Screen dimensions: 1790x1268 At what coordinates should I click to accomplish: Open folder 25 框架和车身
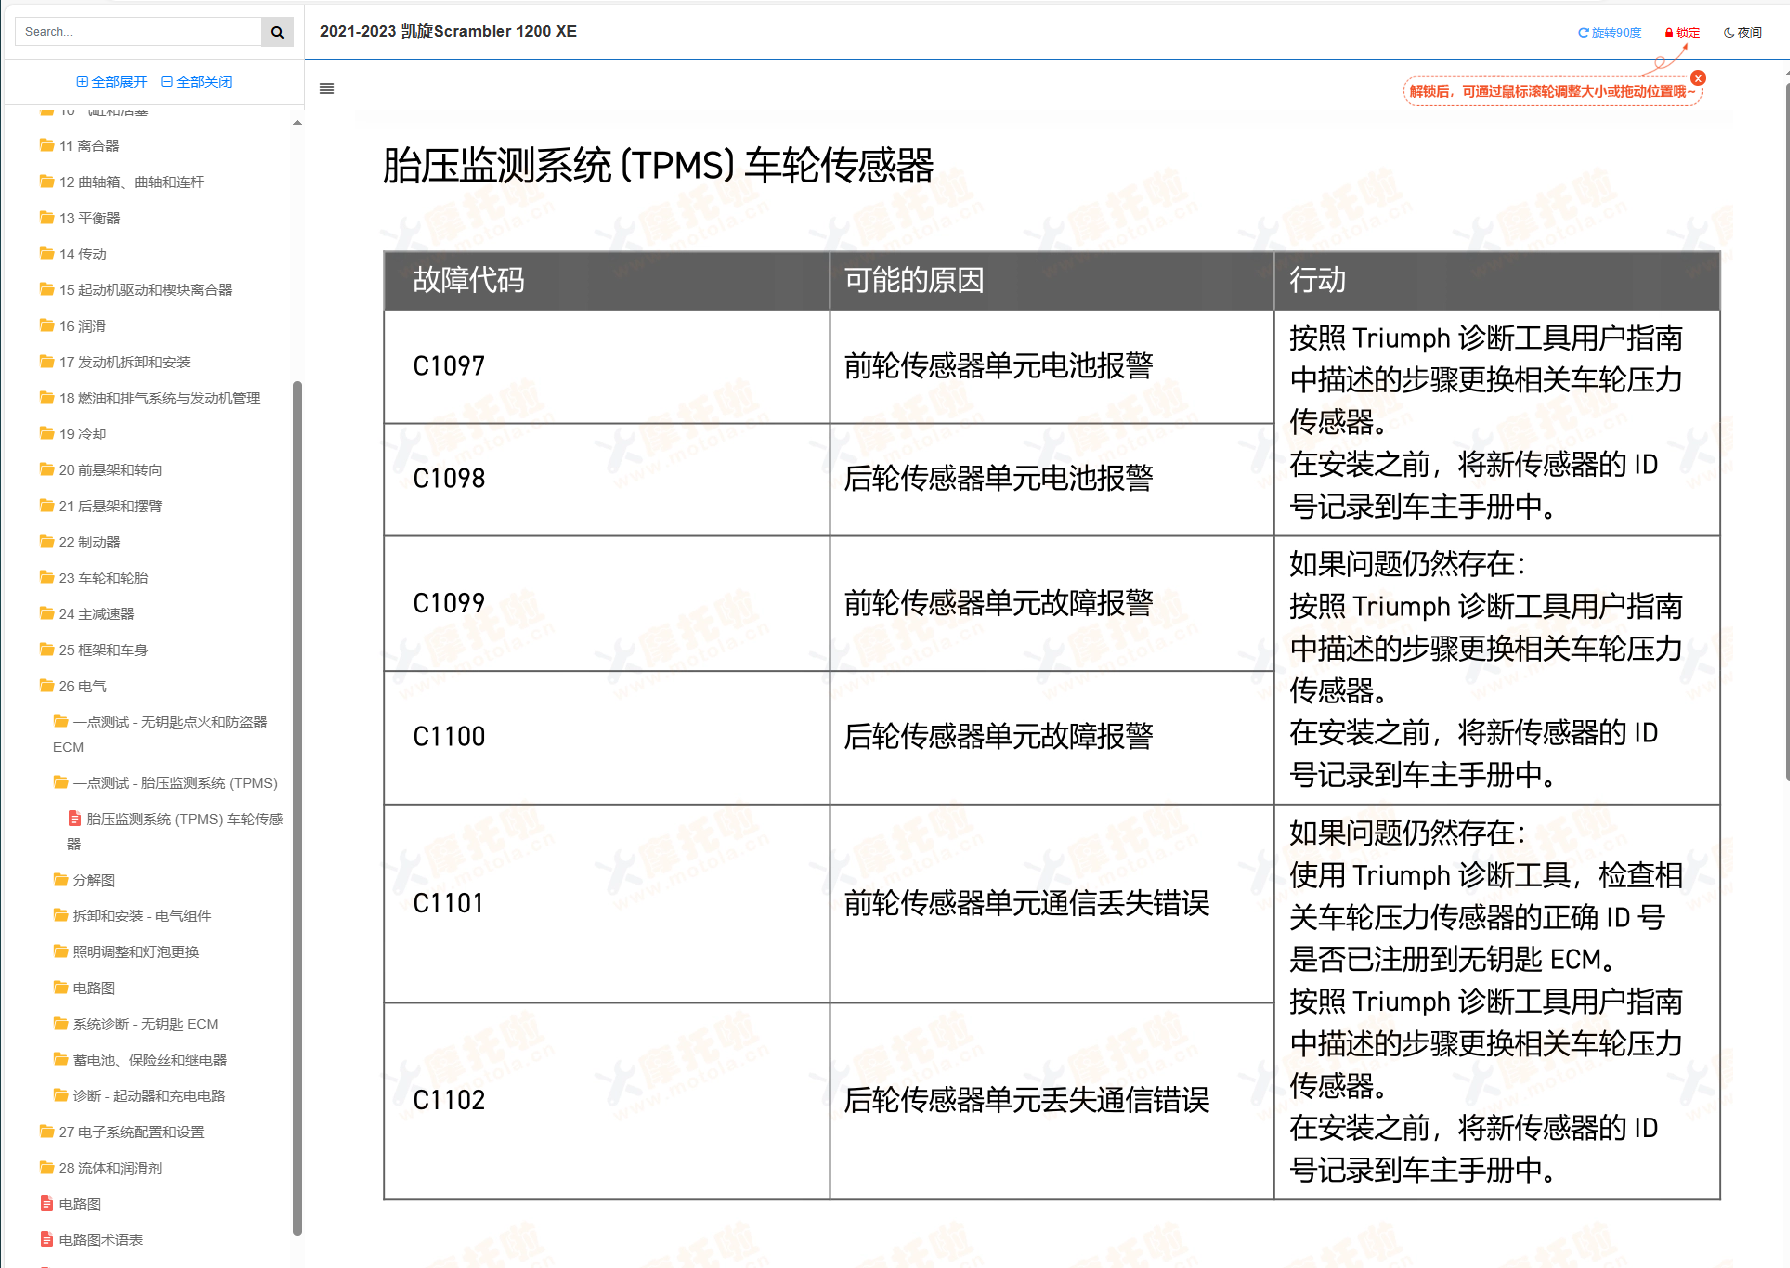[94, 650]
